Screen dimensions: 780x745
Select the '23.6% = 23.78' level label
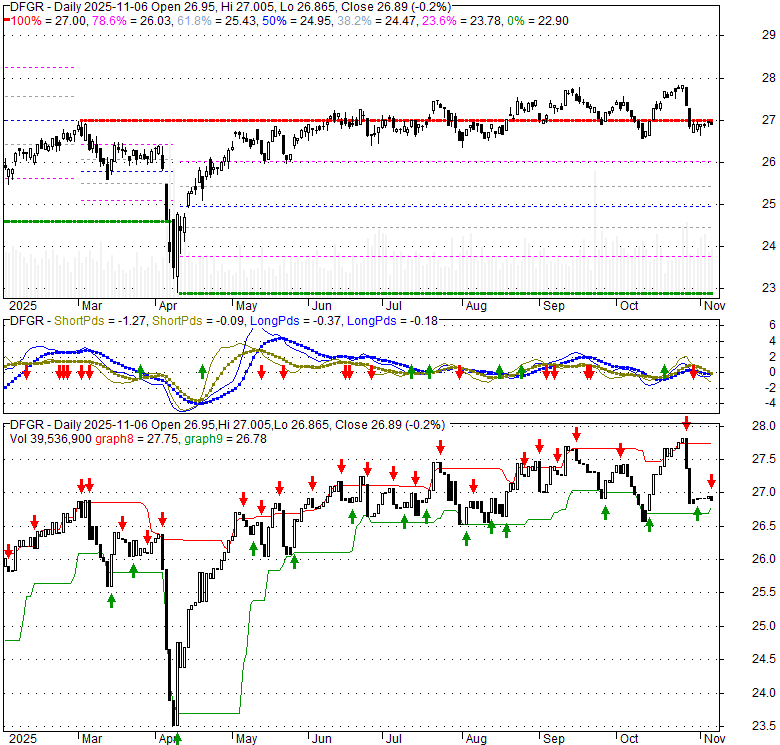click(462, 21)
